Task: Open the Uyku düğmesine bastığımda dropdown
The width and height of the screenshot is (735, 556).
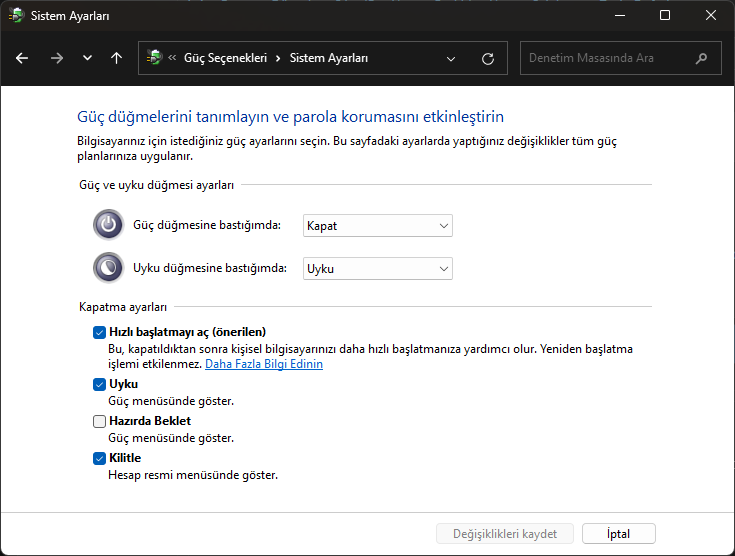Action: [377, 269]
